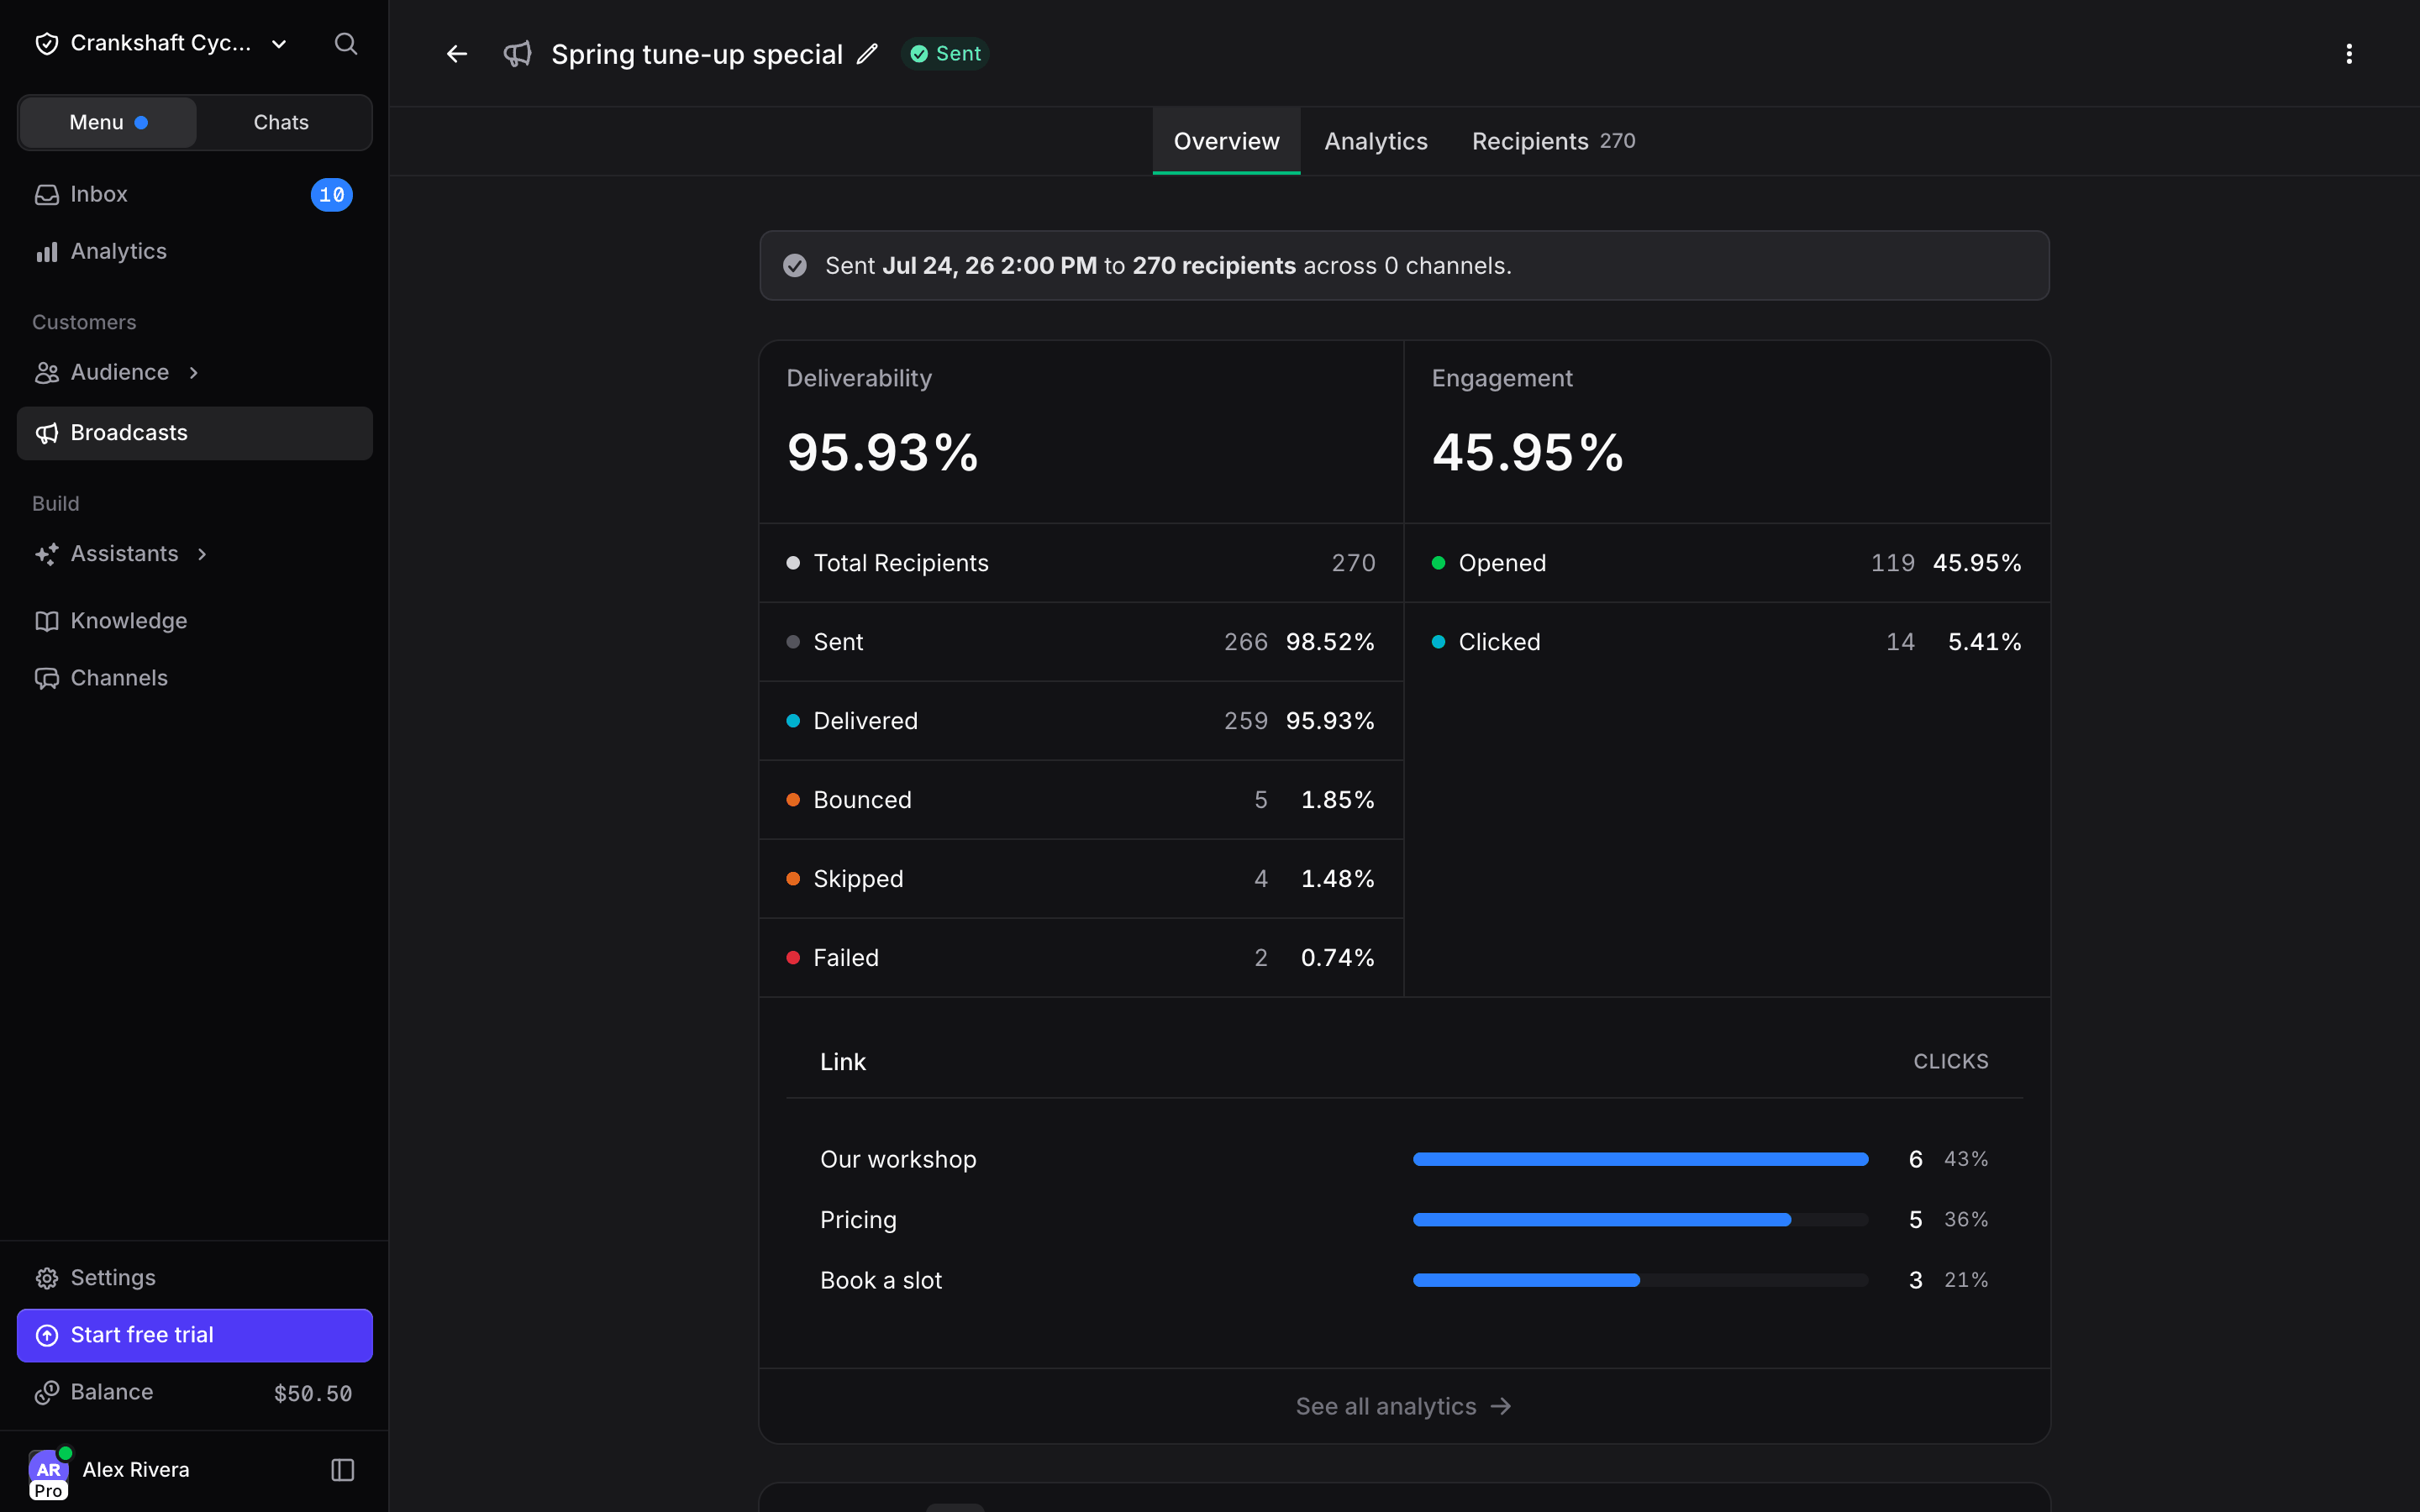Go back using the left arrow
This screenshot has height=1512, width=2420.
point(457,54)
